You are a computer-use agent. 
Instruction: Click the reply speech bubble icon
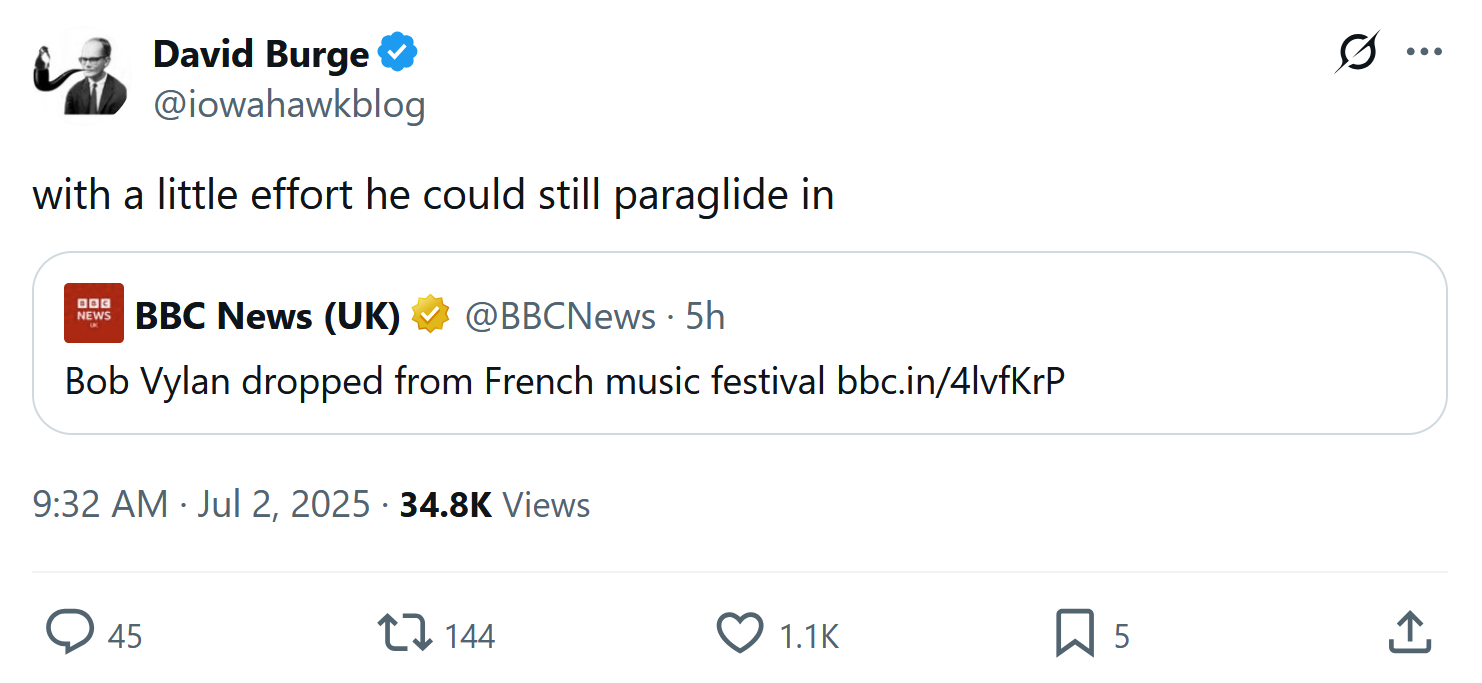pyautogui.click(x=71, y=633)
